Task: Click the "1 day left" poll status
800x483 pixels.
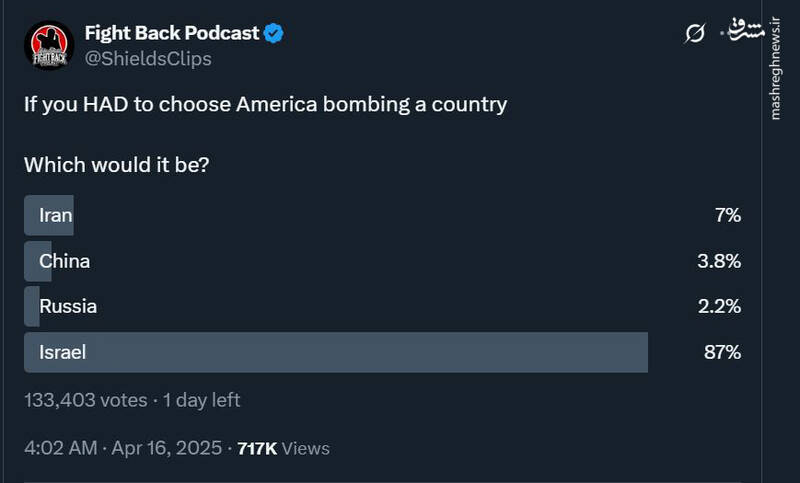Action: point(201,400)
